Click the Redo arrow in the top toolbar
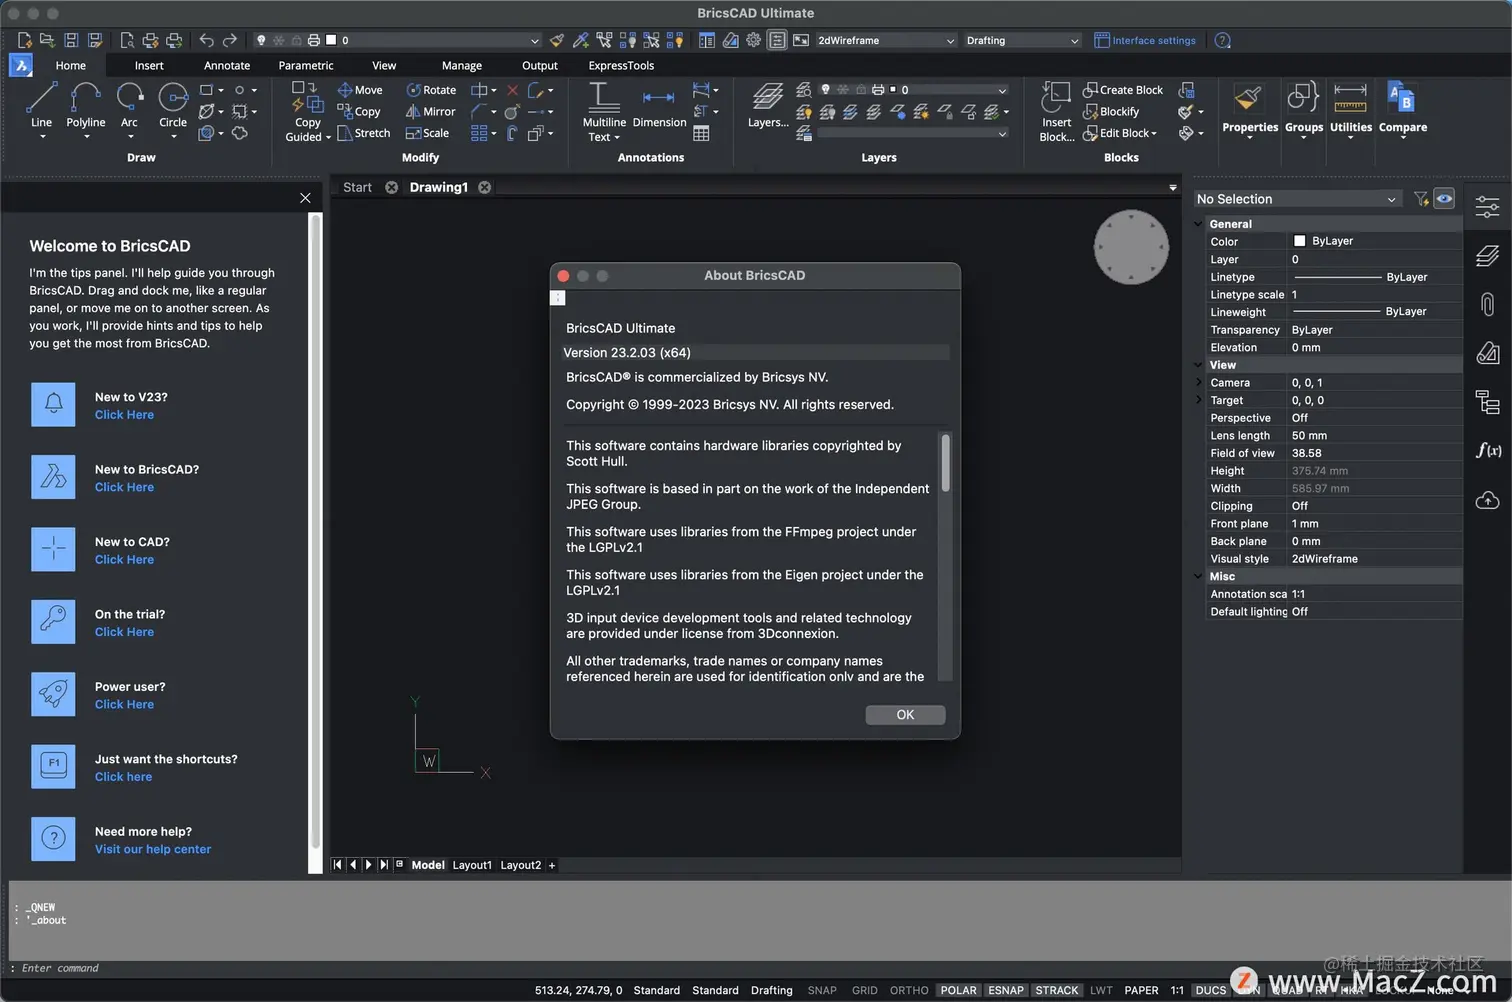 pos(230,40)
